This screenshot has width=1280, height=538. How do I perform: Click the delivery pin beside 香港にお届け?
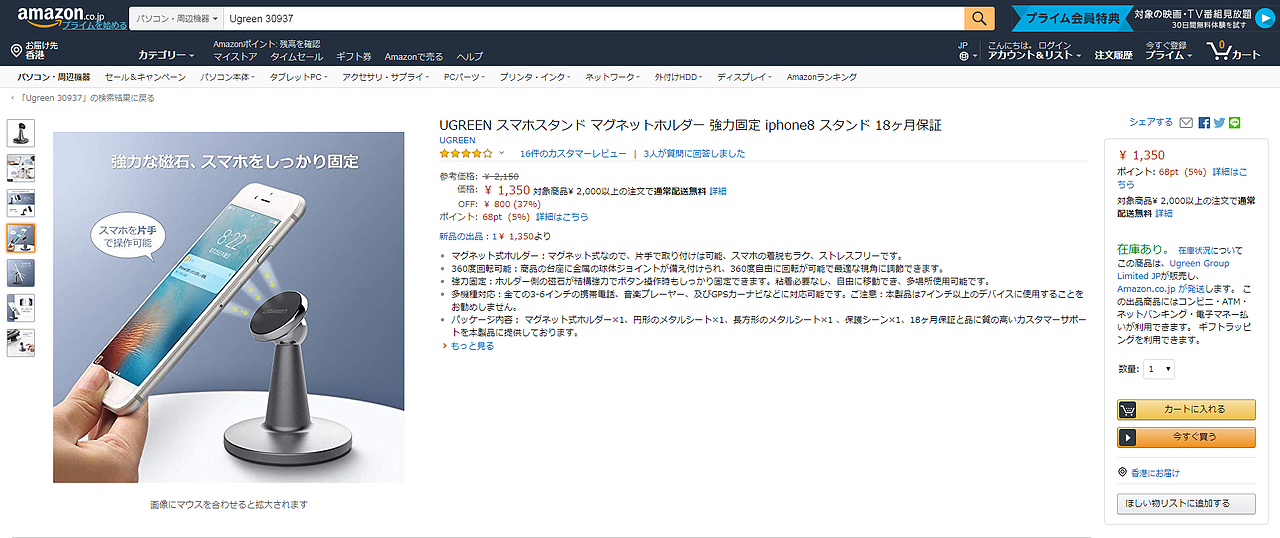coord(1122,473)
